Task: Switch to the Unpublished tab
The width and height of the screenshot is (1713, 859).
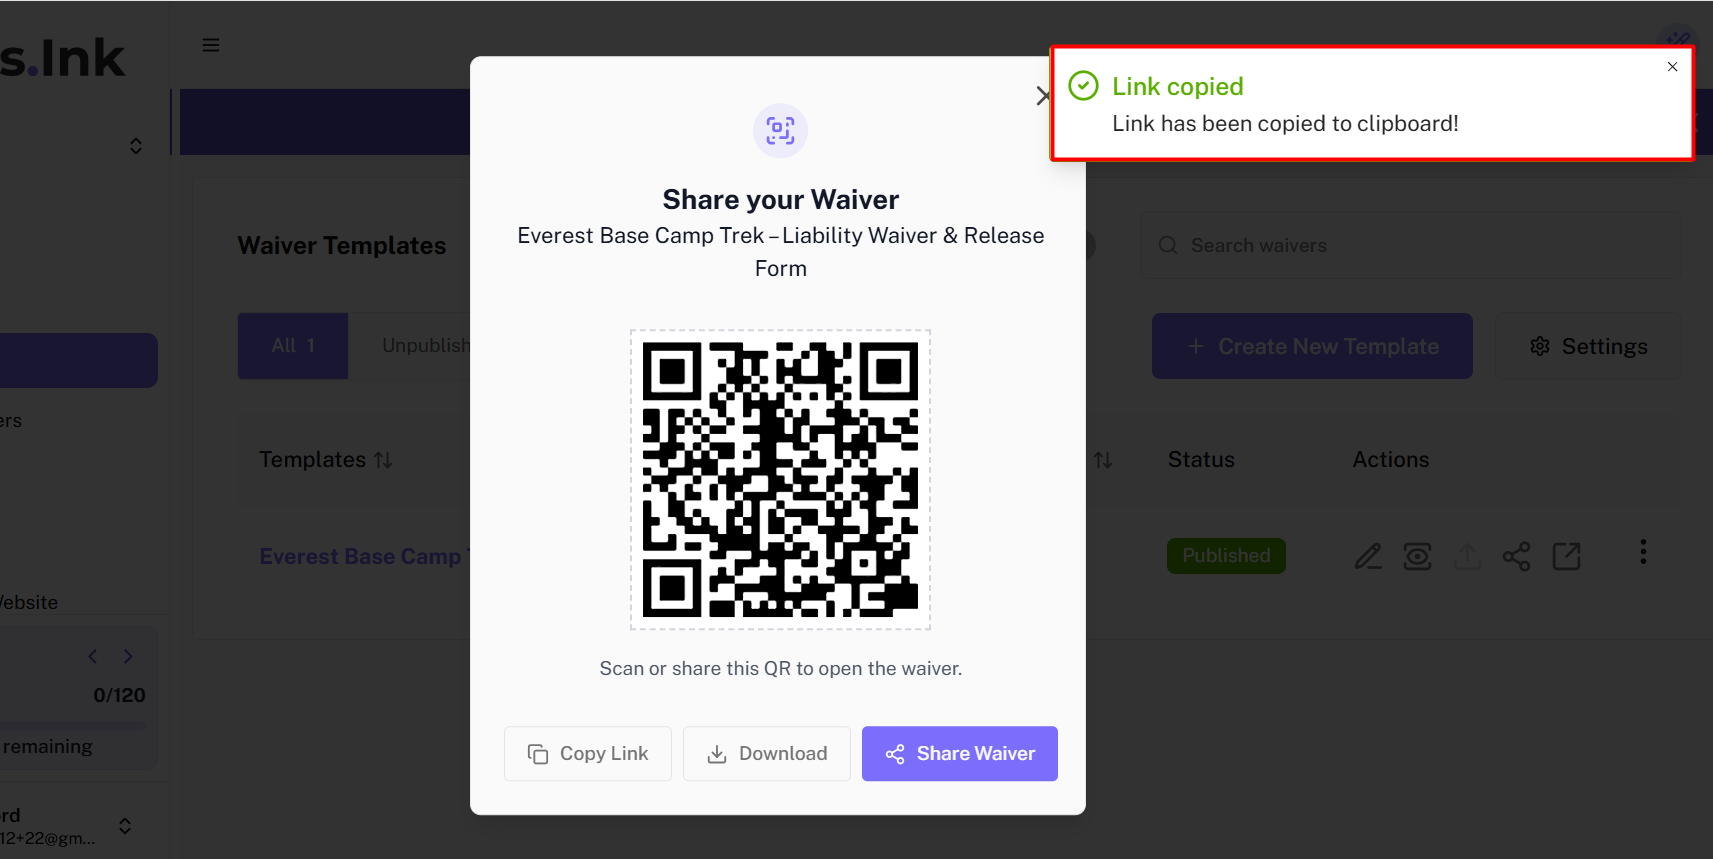Action: [x=425, y=346]
